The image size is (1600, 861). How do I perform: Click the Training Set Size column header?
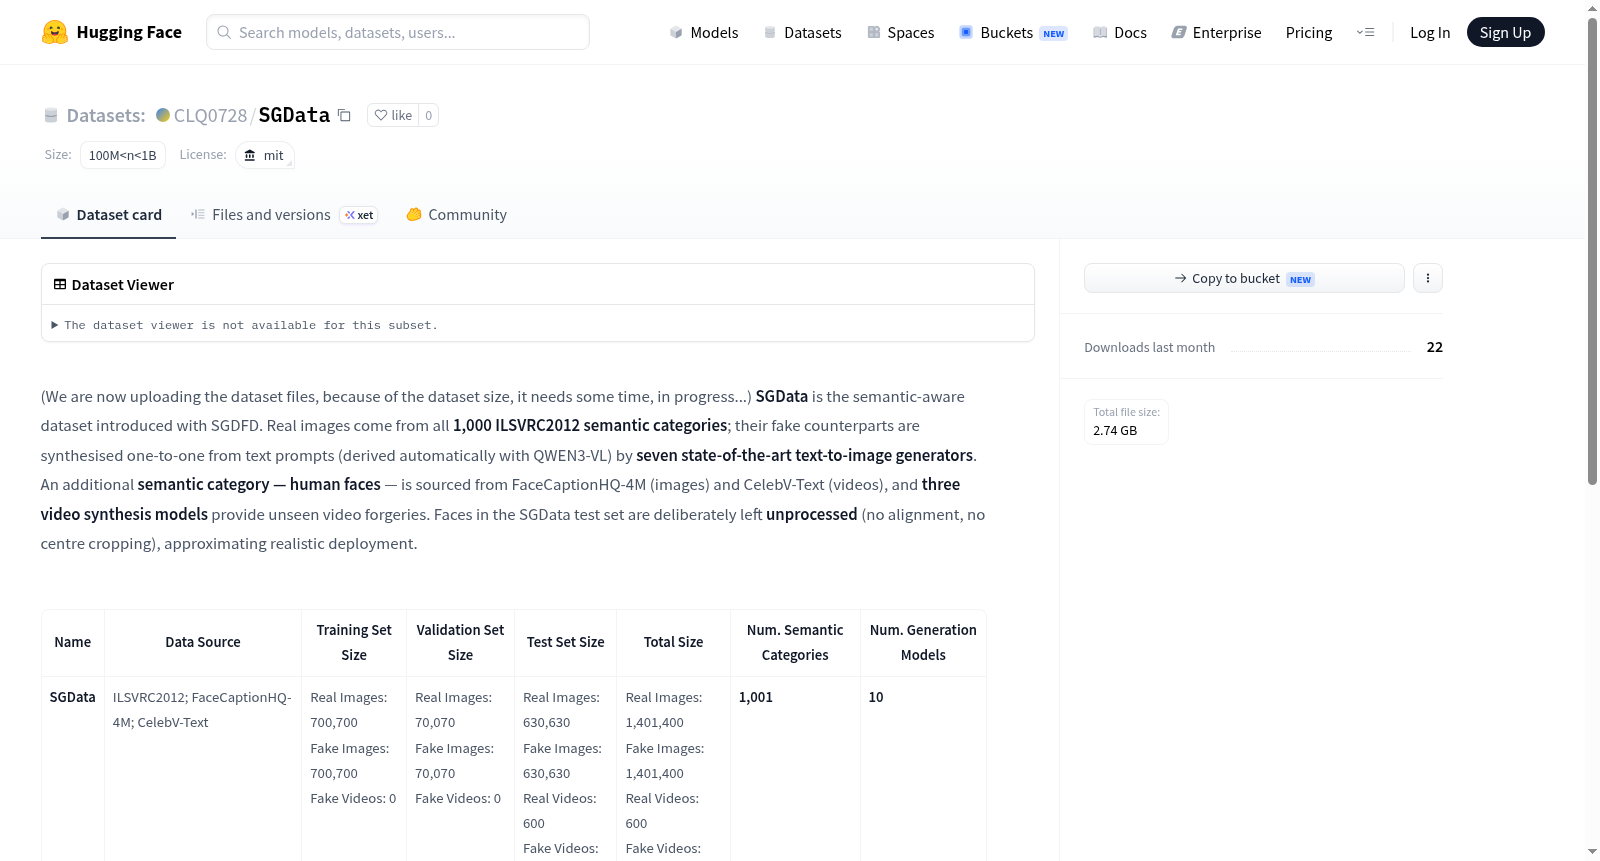point(354,642)
